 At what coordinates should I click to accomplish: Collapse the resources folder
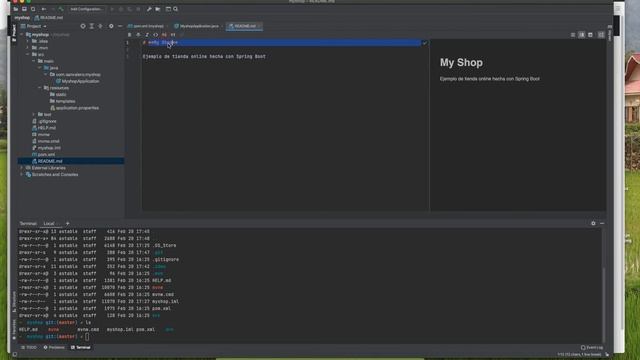[40, 88]
